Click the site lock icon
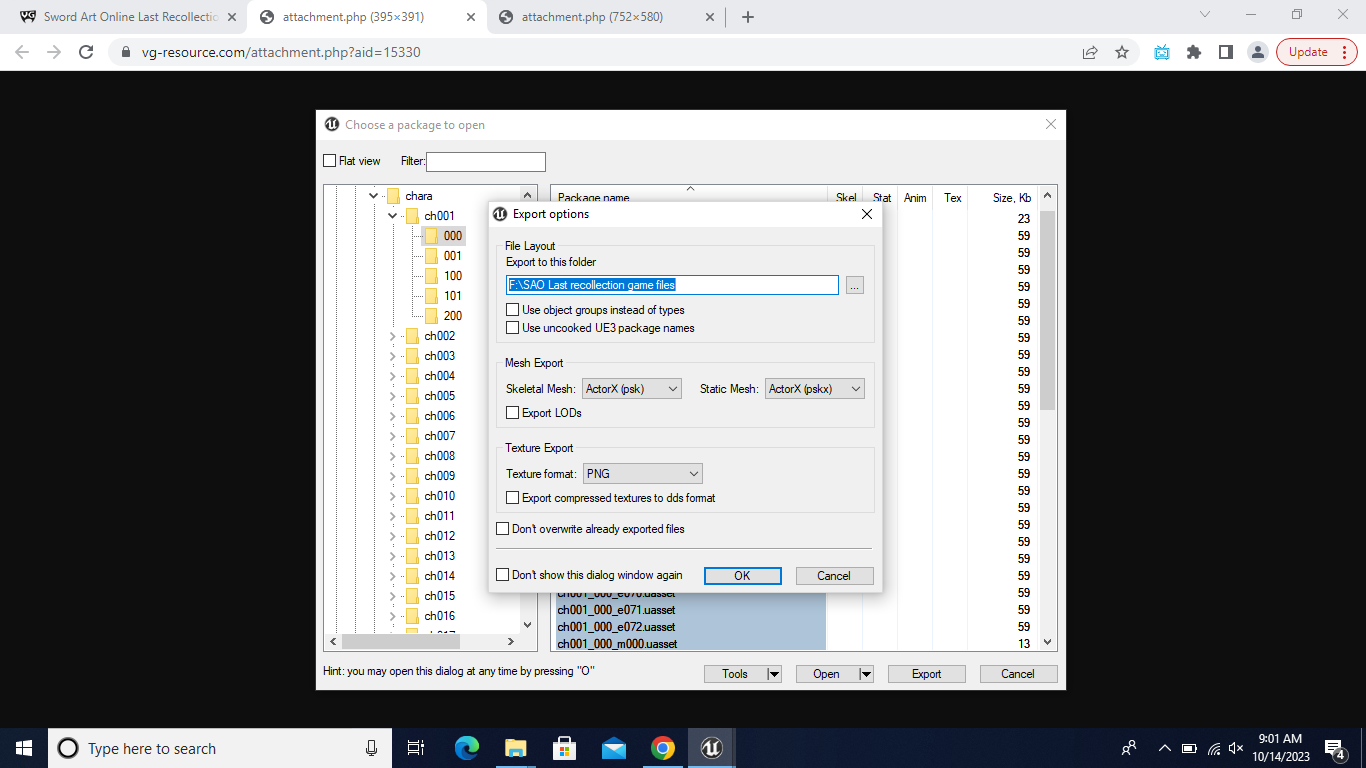The width and height of the screenshot is (1366, 768). click(x=125, y=52)
